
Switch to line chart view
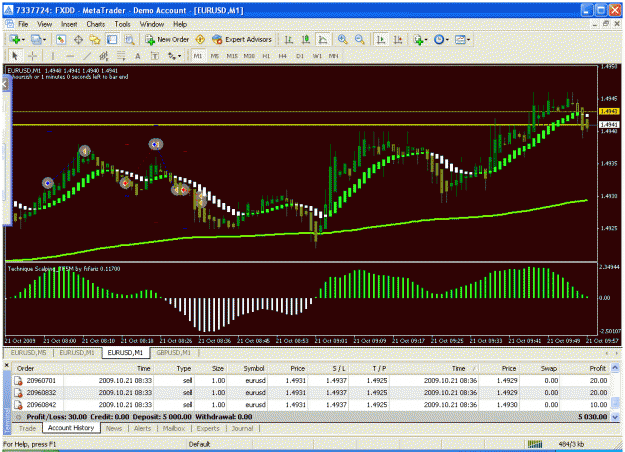pyautogui.click(x=323, y=39)
